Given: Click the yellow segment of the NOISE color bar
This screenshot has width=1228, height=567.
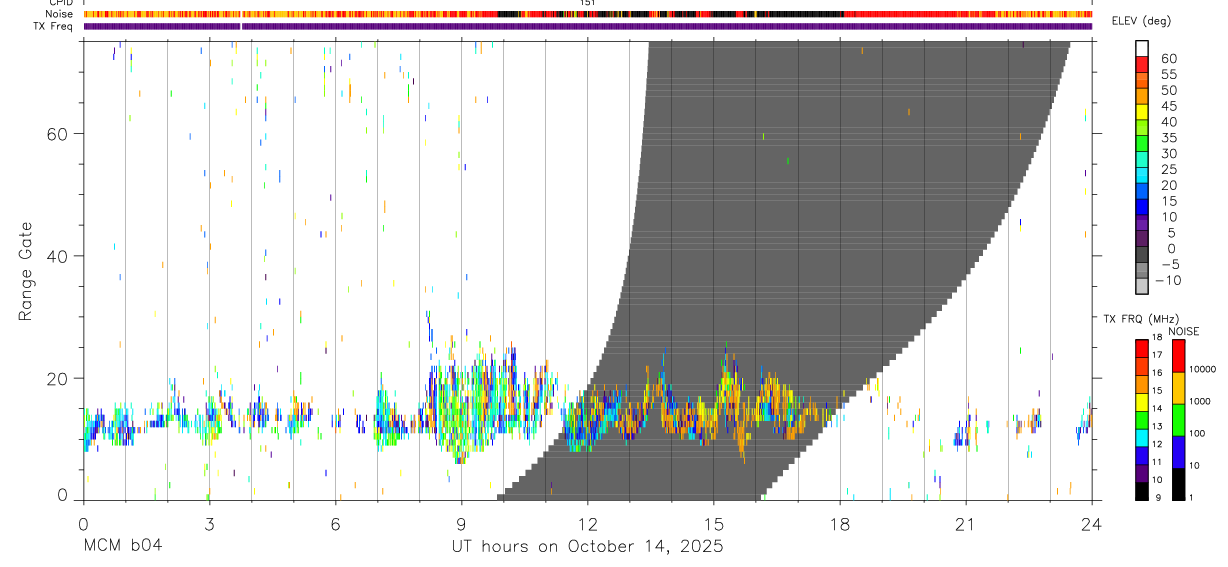Looking at the screenshot, I should tap(1178, 387).
